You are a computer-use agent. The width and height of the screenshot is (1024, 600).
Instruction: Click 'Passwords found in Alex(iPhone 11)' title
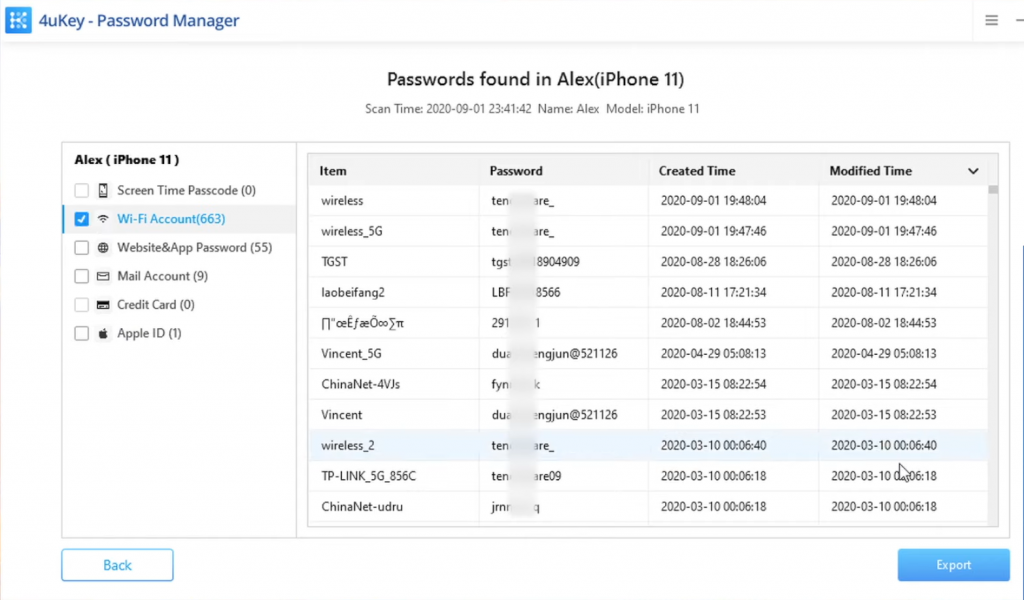536,79
